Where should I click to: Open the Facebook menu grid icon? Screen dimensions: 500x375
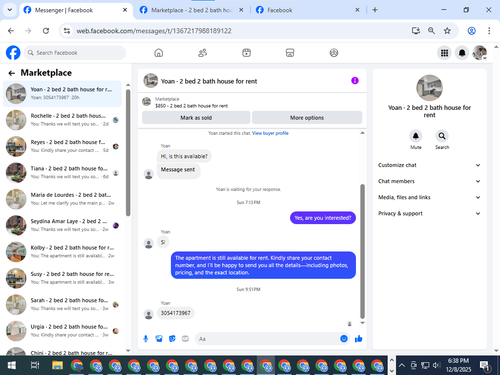[444, 53]
